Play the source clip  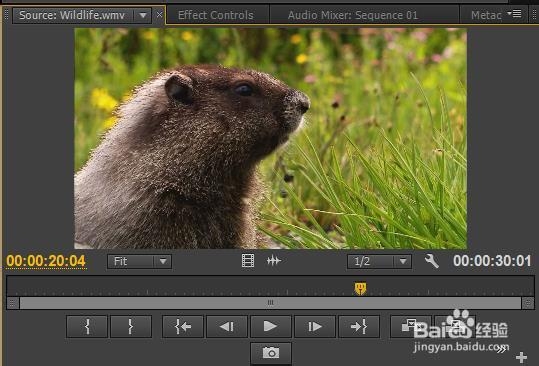[x=271, y=326]
